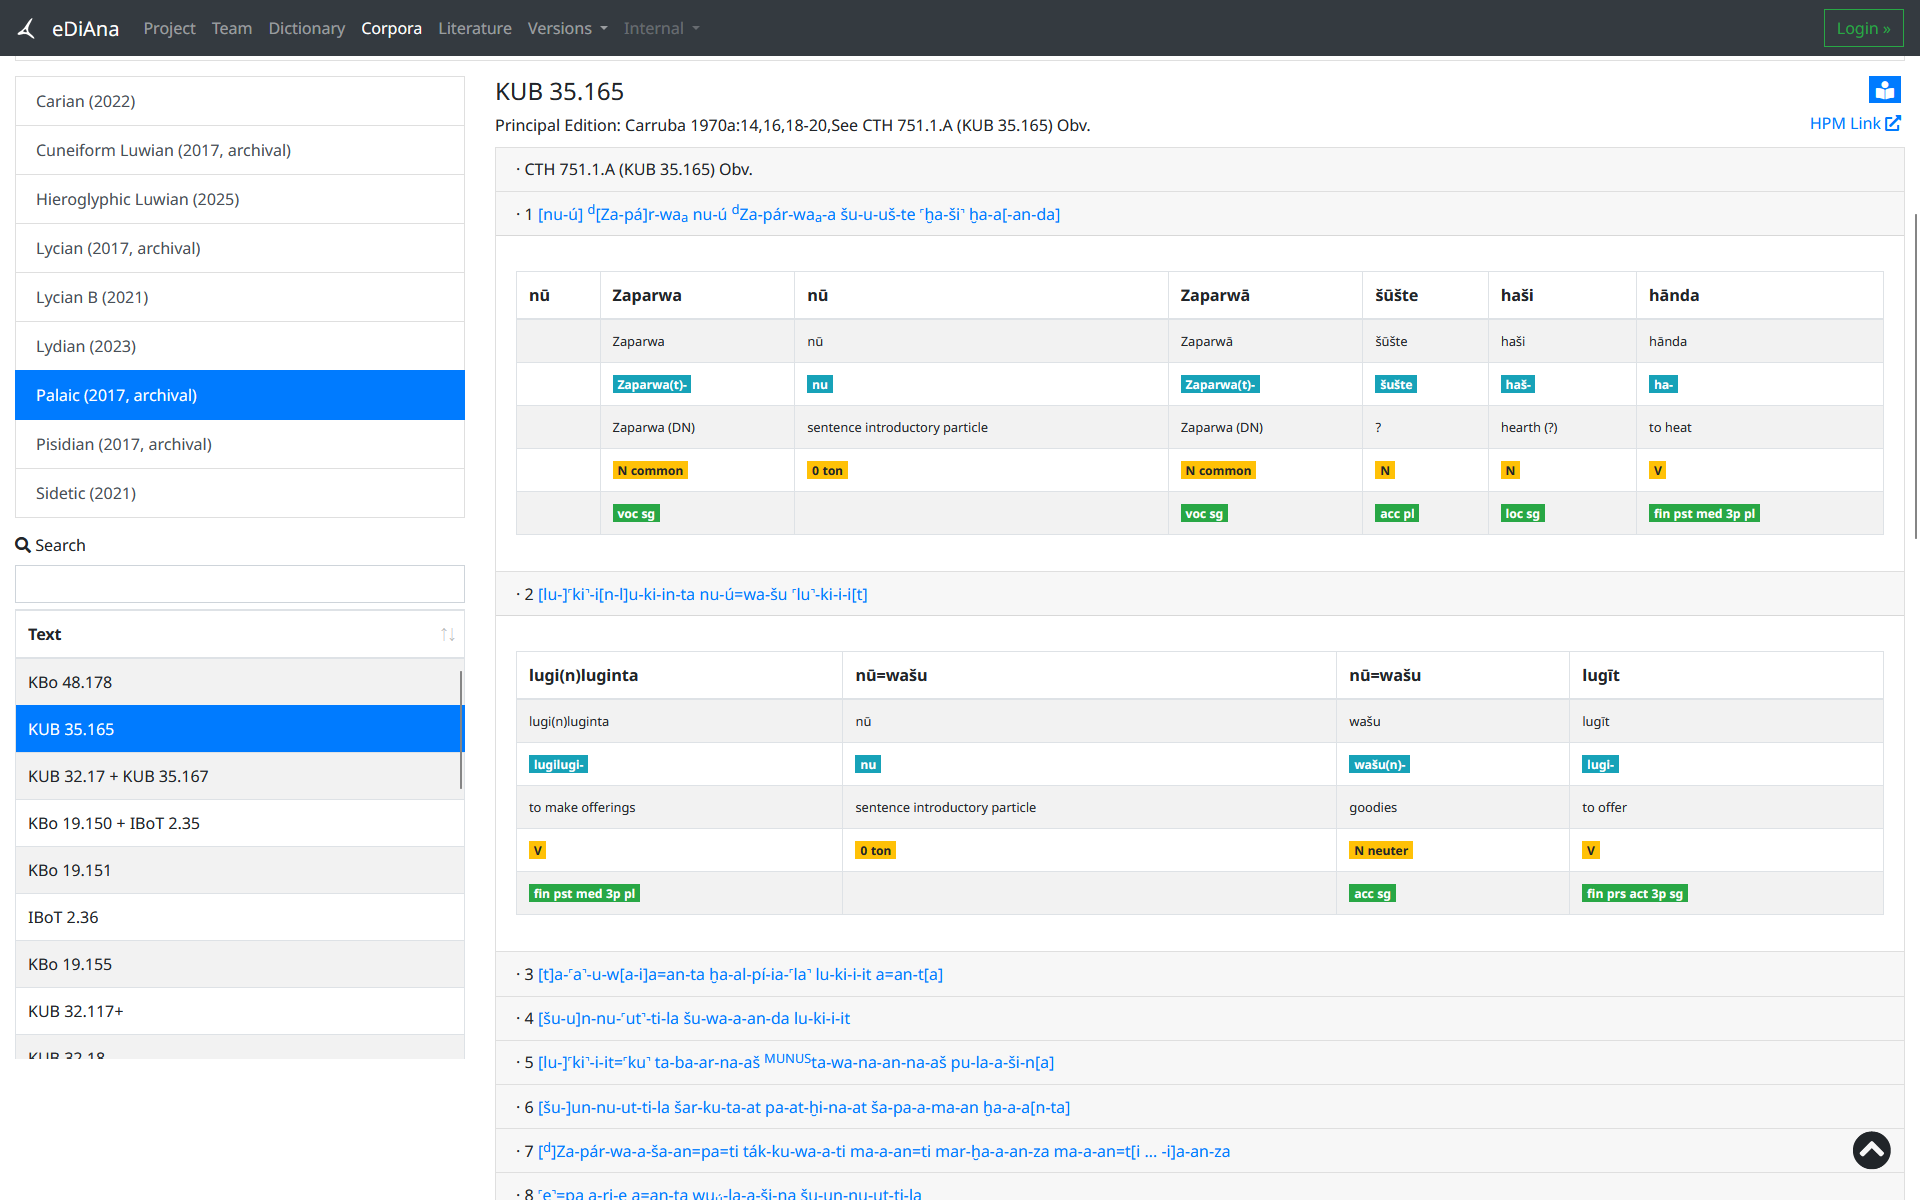Screen dimensions: 1920x1200
Task: Click the Login button
Action: [x=1863, y=28]
